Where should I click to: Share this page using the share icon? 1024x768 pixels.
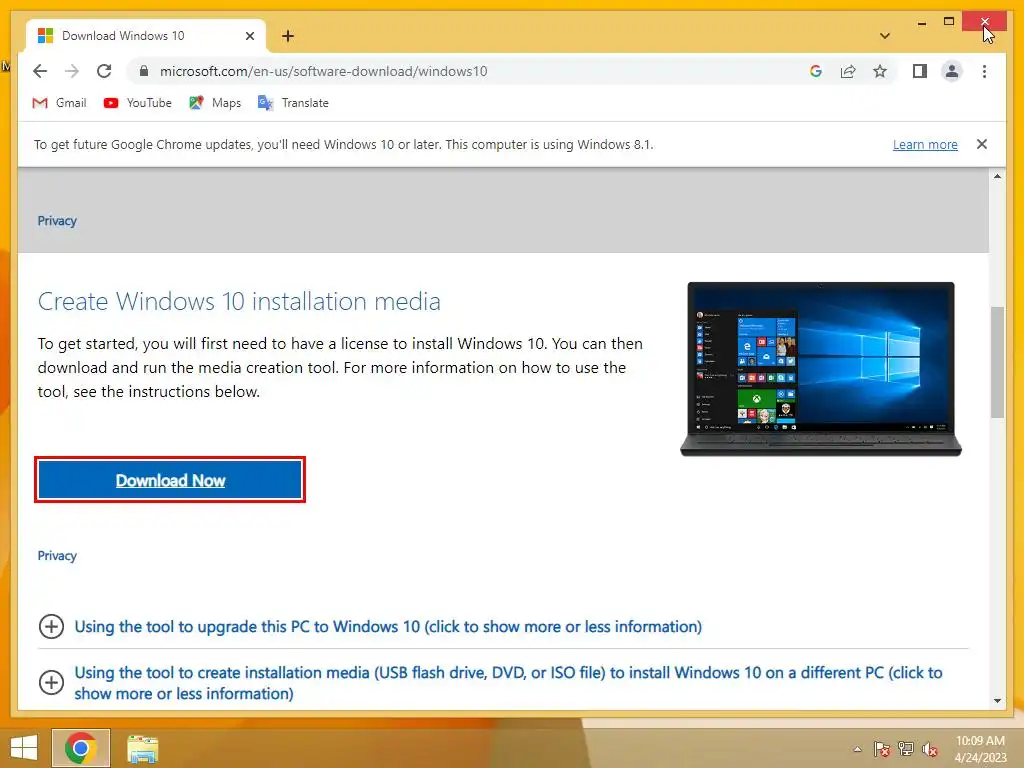(x=848, y=71)
